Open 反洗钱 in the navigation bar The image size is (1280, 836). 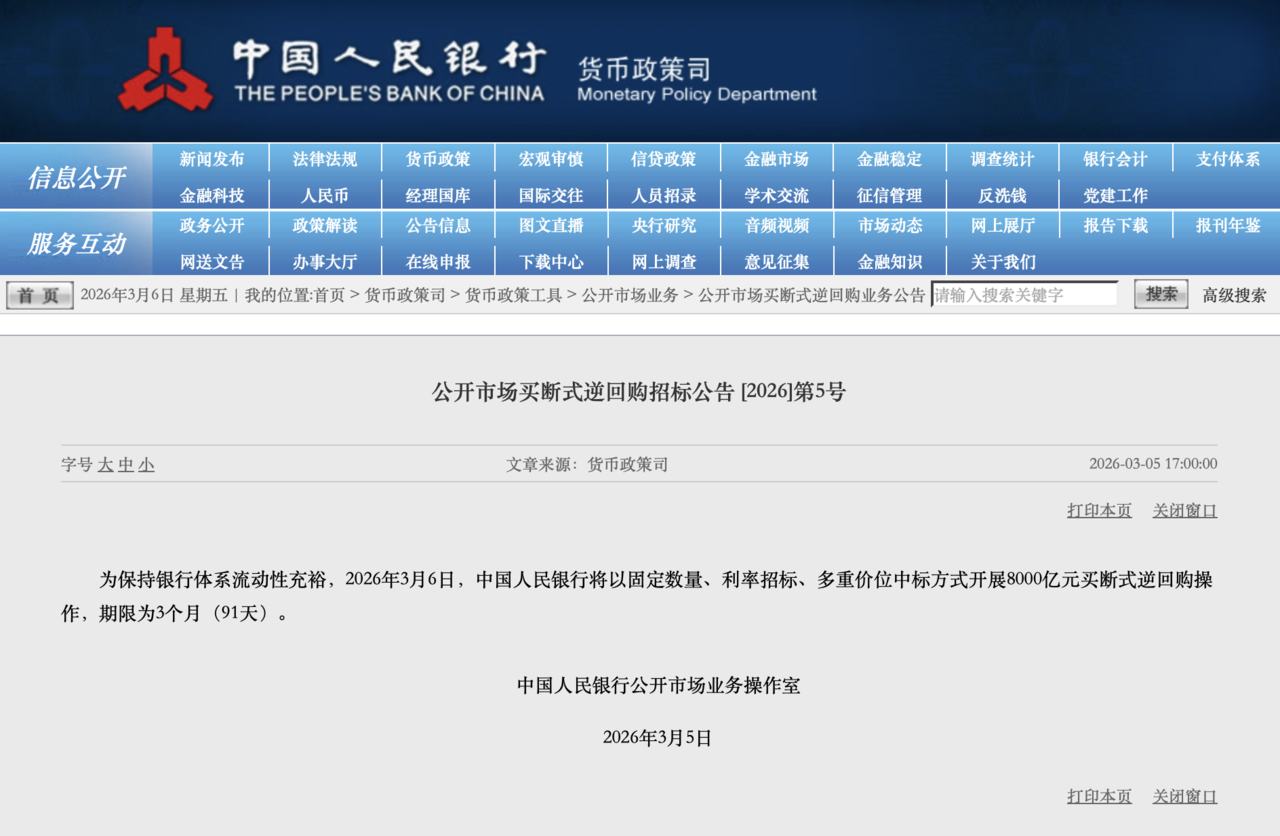coord(1001,194)
